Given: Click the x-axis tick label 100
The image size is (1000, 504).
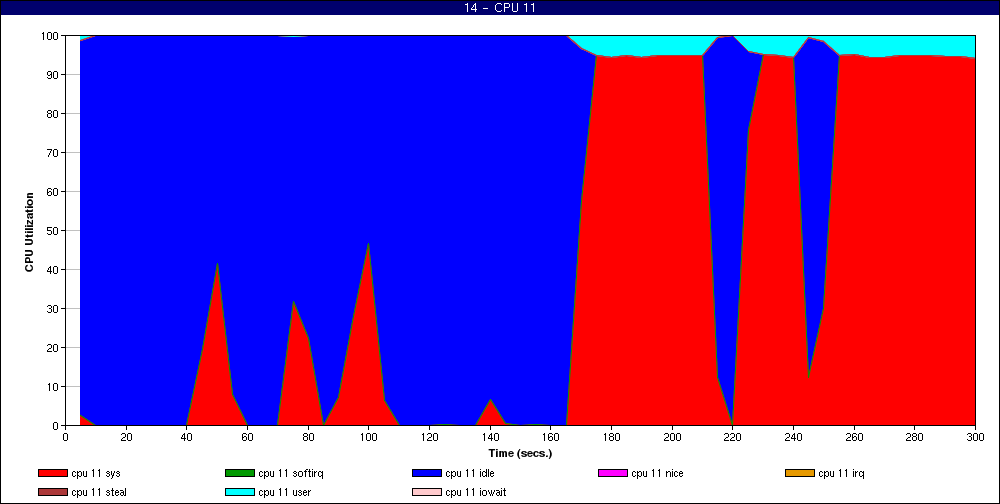Looking at the screenshot, I should 369,437.
